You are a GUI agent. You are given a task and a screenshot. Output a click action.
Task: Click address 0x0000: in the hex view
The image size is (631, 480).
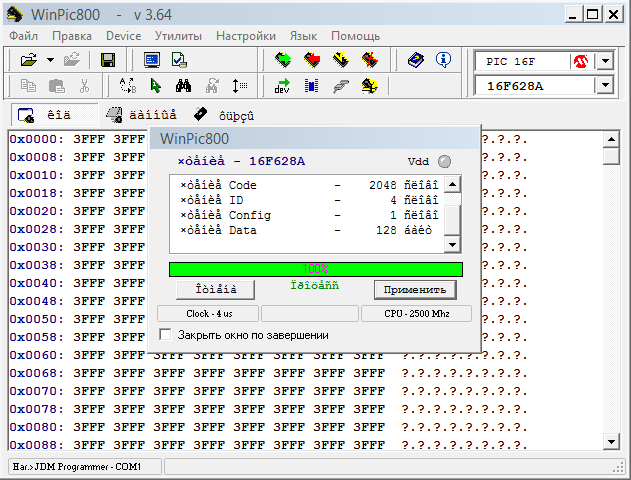(37, 139)
